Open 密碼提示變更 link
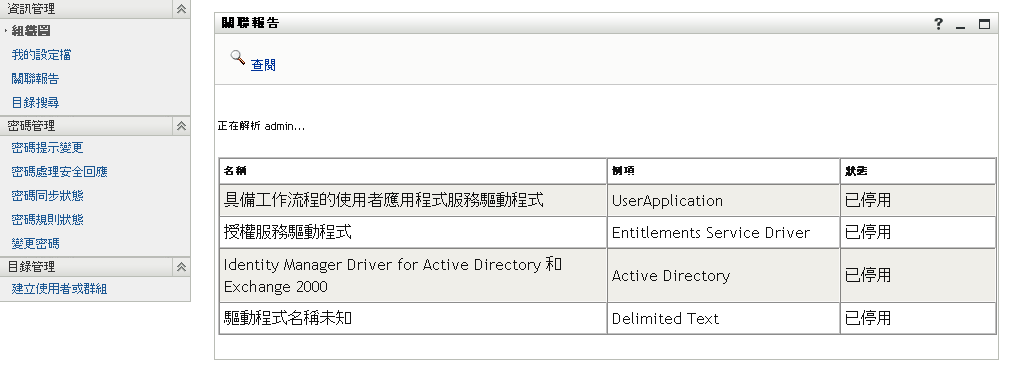1019x365 pixels. 47,148
